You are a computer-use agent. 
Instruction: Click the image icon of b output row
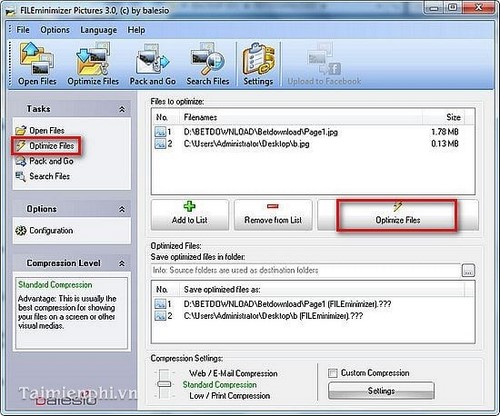point(160,316)
